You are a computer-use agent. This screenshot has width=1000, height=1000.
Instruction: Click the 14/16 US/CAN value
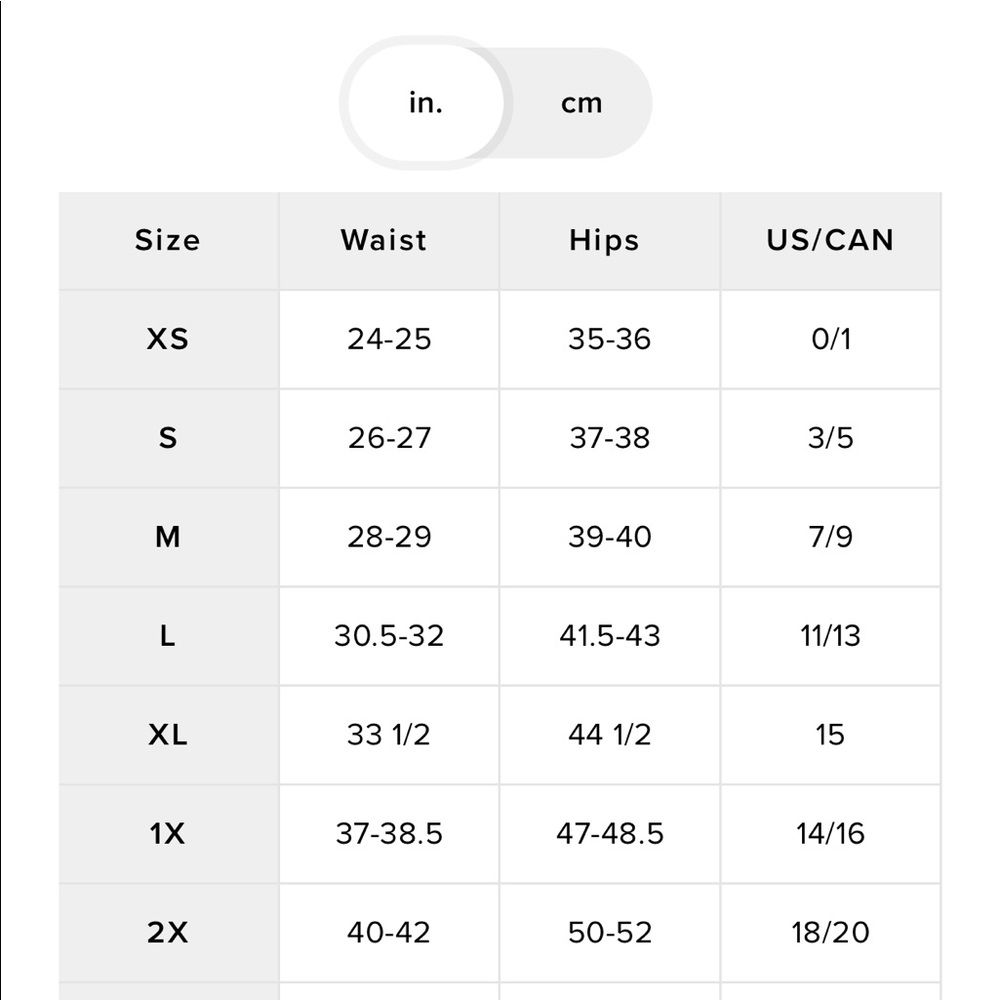[x=831, y=834]
